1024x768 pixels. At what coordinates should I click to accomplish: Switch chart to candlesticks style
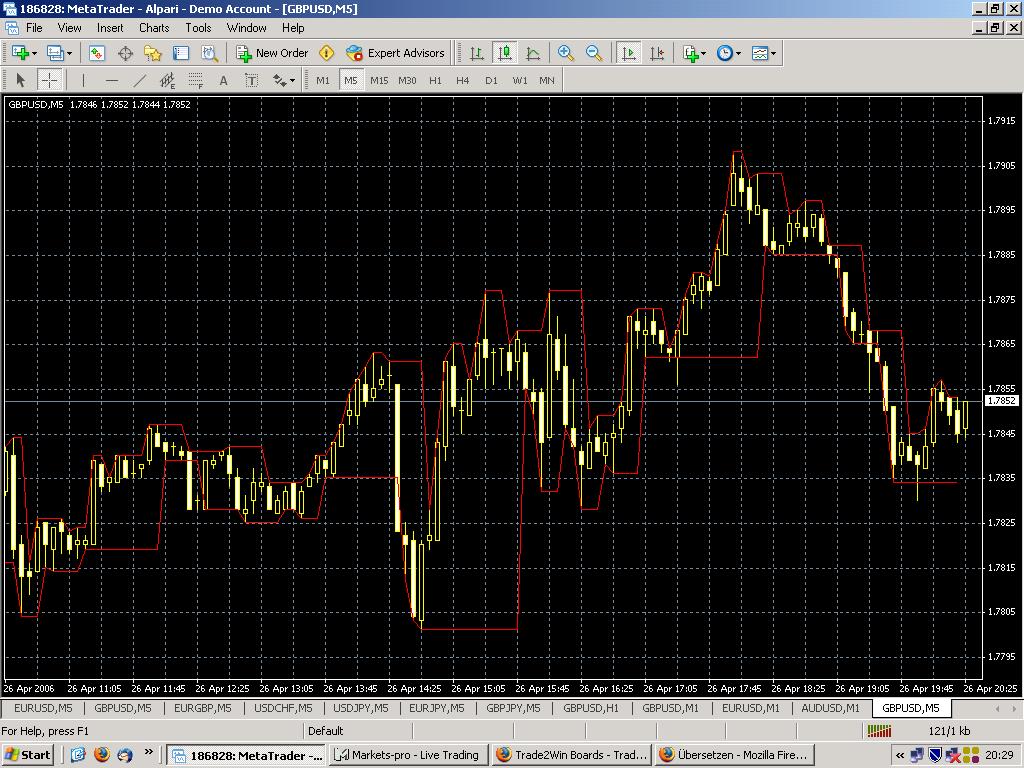click(505, 54)
